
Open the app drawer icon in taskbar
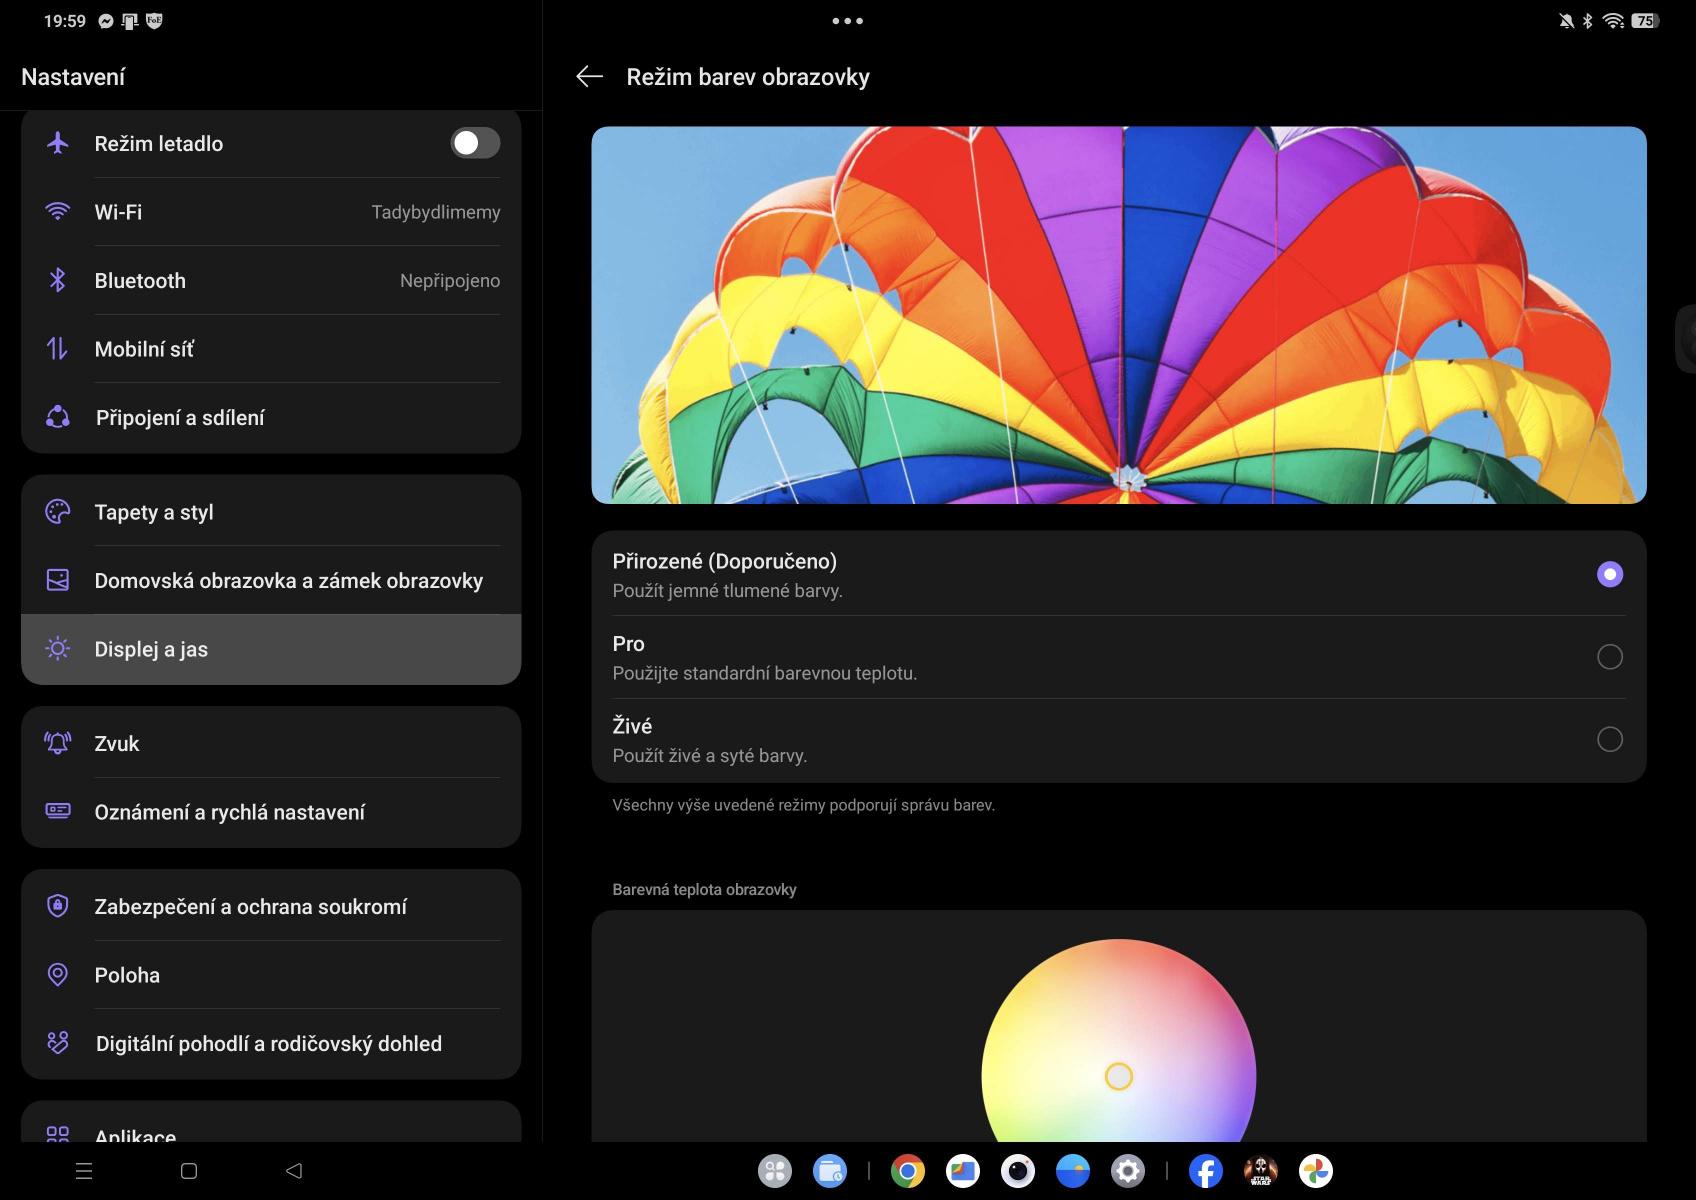point(775,1170)
